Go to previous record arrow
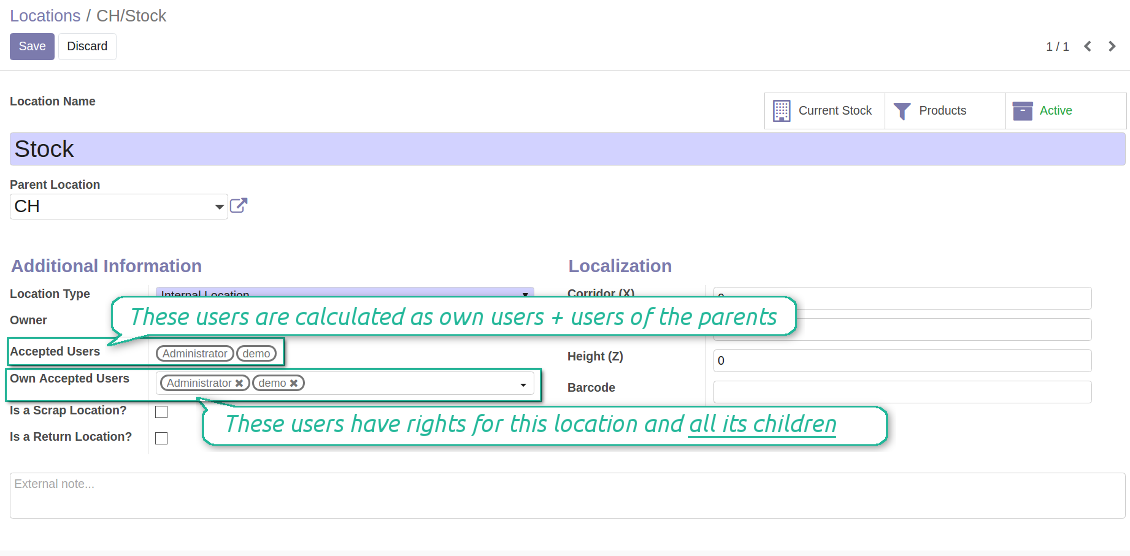This screenshot has width=1130, height=556. pos(1087,47)
